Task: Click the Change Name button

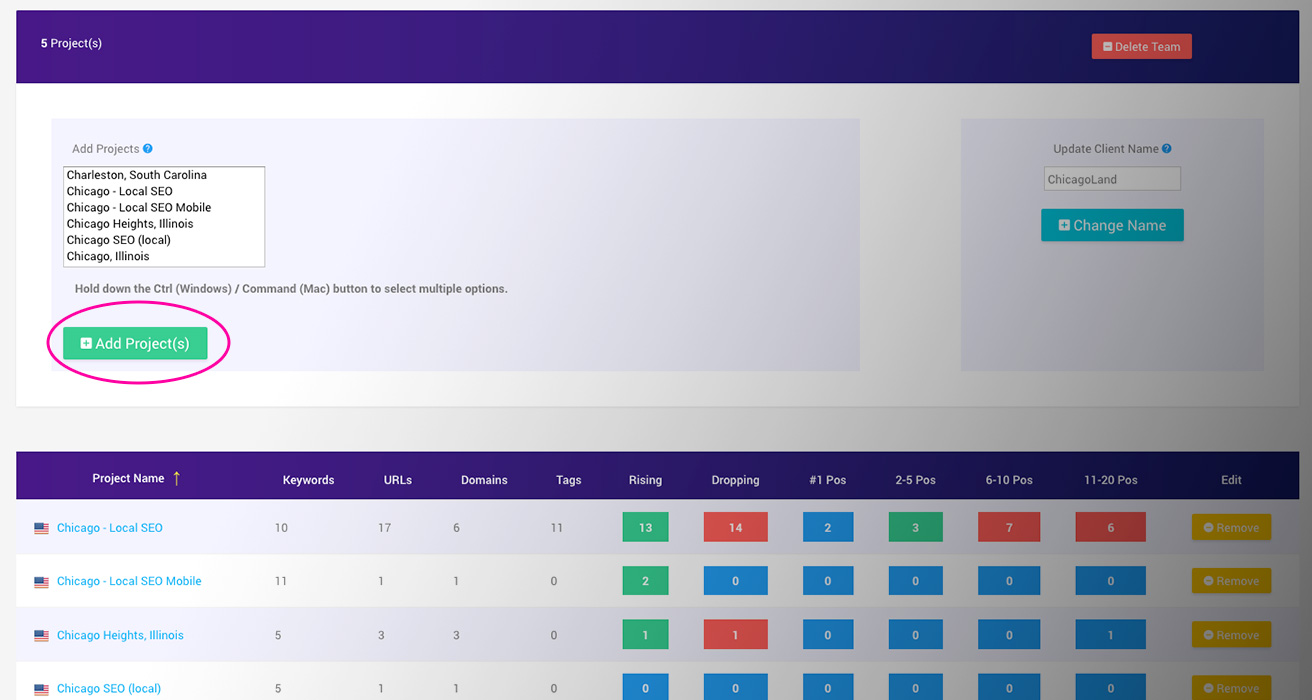Action: click(x=1112, y=225)
